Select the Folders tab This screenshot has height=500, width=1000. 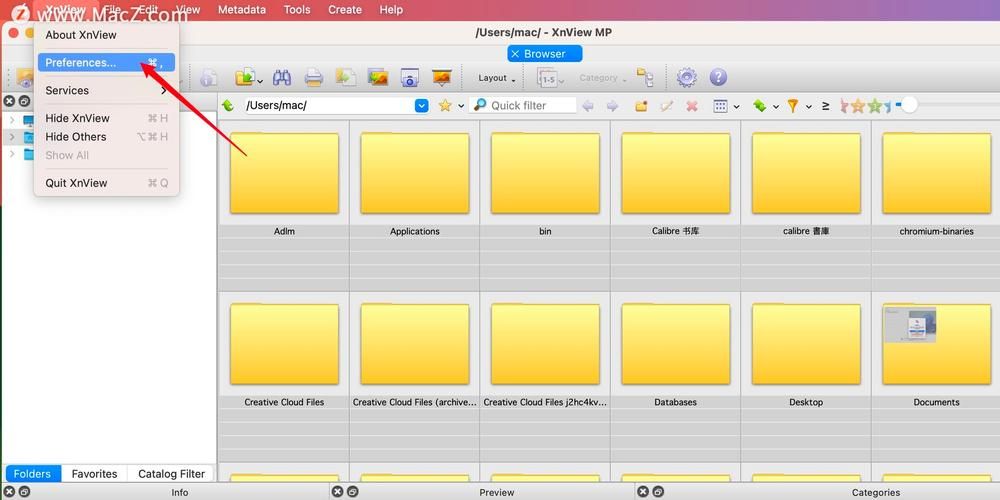[32, 474]
